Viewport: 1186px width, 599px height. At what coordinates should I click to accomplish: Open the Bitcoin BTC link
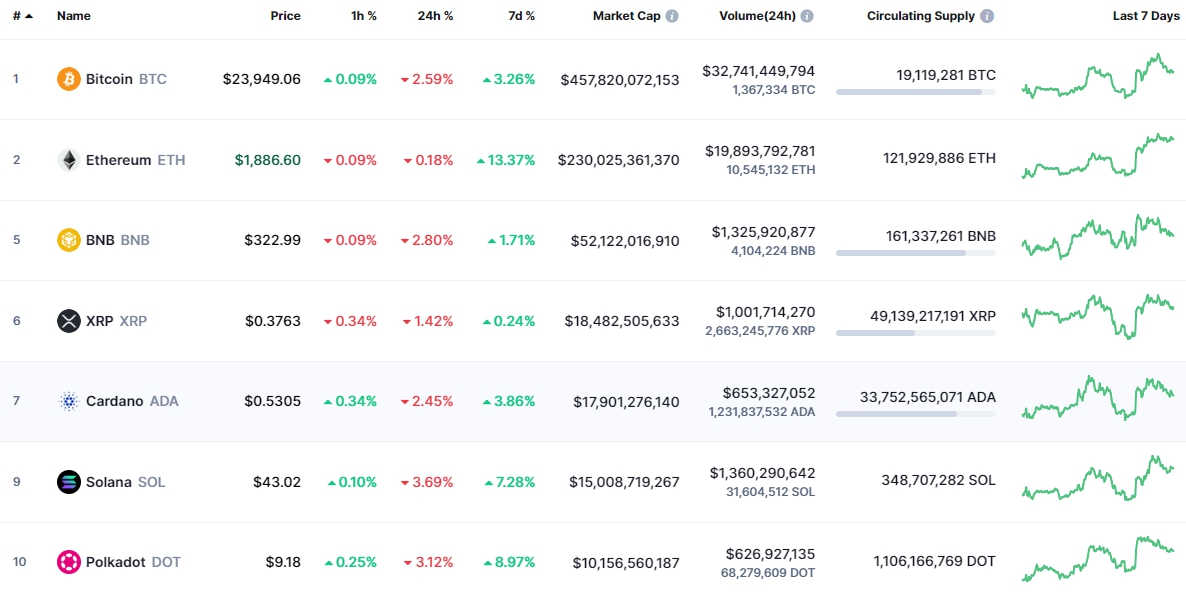click(126, 79)
